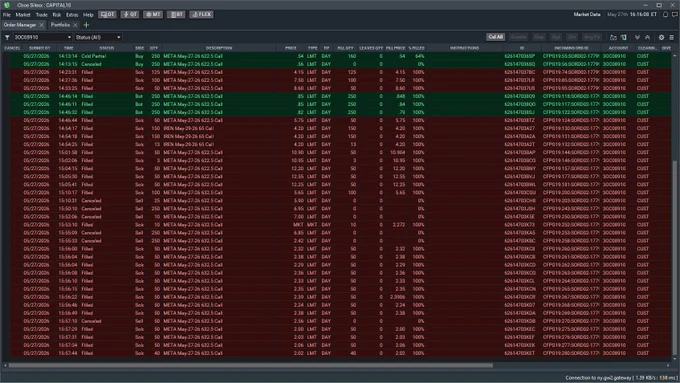The width and height of the screenshot is (680, 383).
Task: Open the Risk menu
Action: point(57,15)
